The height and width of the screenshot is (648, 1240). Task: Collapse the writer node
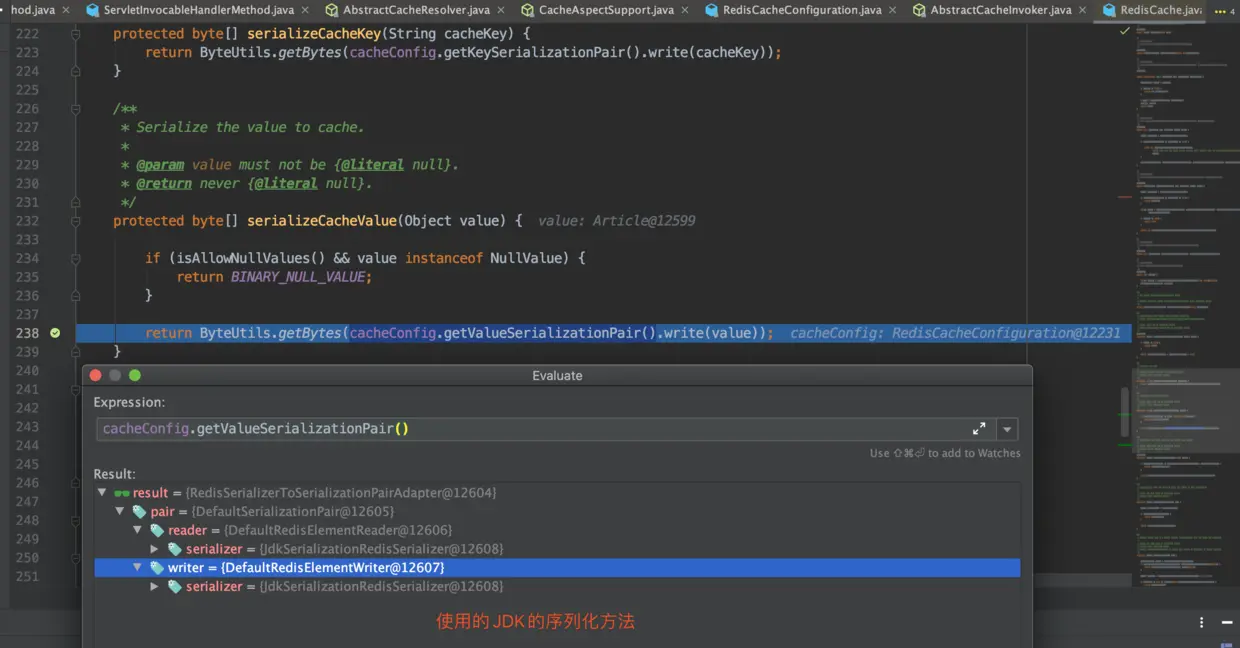pos(138,568)
